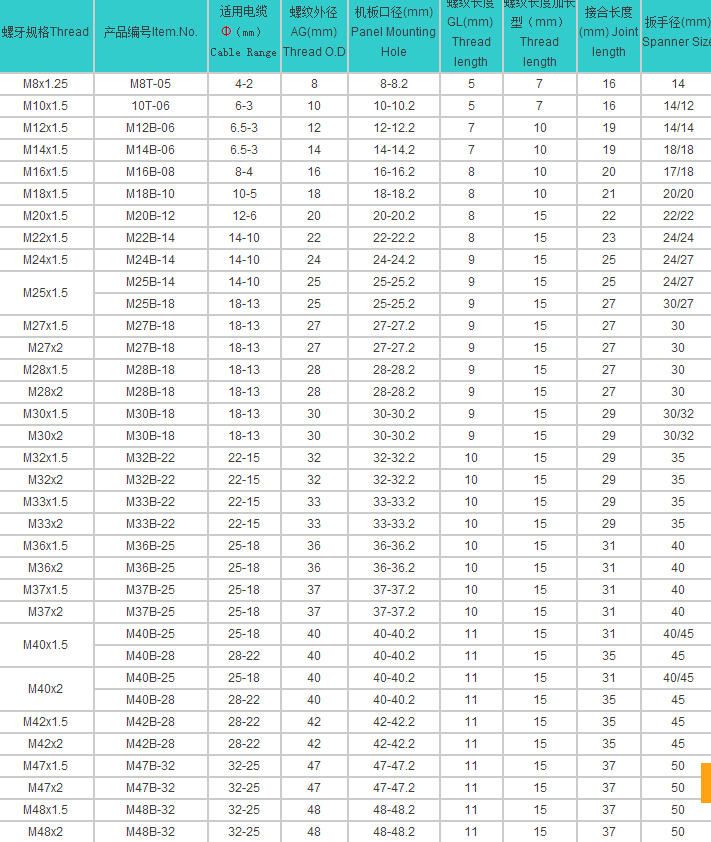711x842 pixels.
Task: Select thread spec M12x1.5
Action: 46,128
